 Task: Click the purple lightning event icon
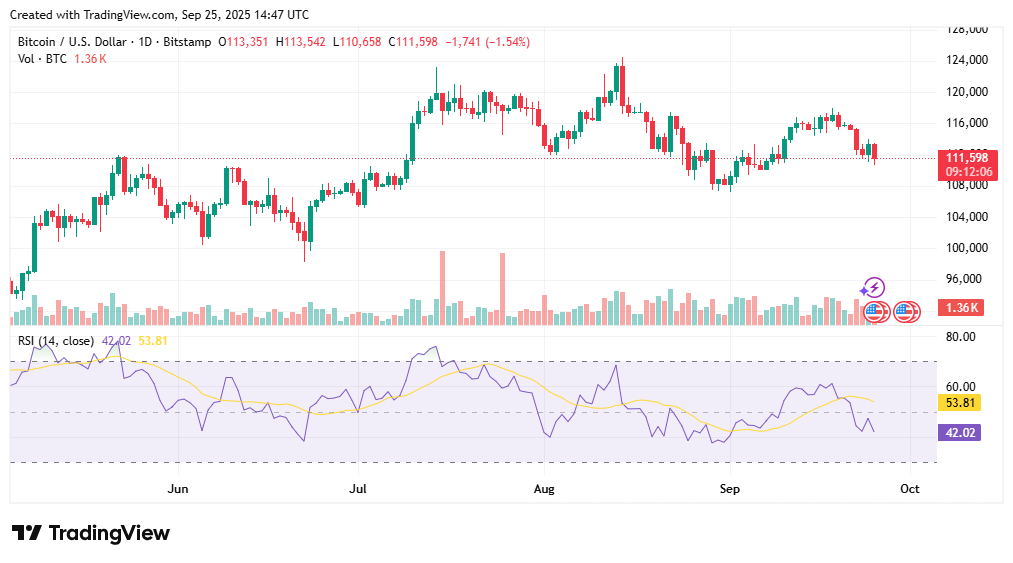pos(874,288)
